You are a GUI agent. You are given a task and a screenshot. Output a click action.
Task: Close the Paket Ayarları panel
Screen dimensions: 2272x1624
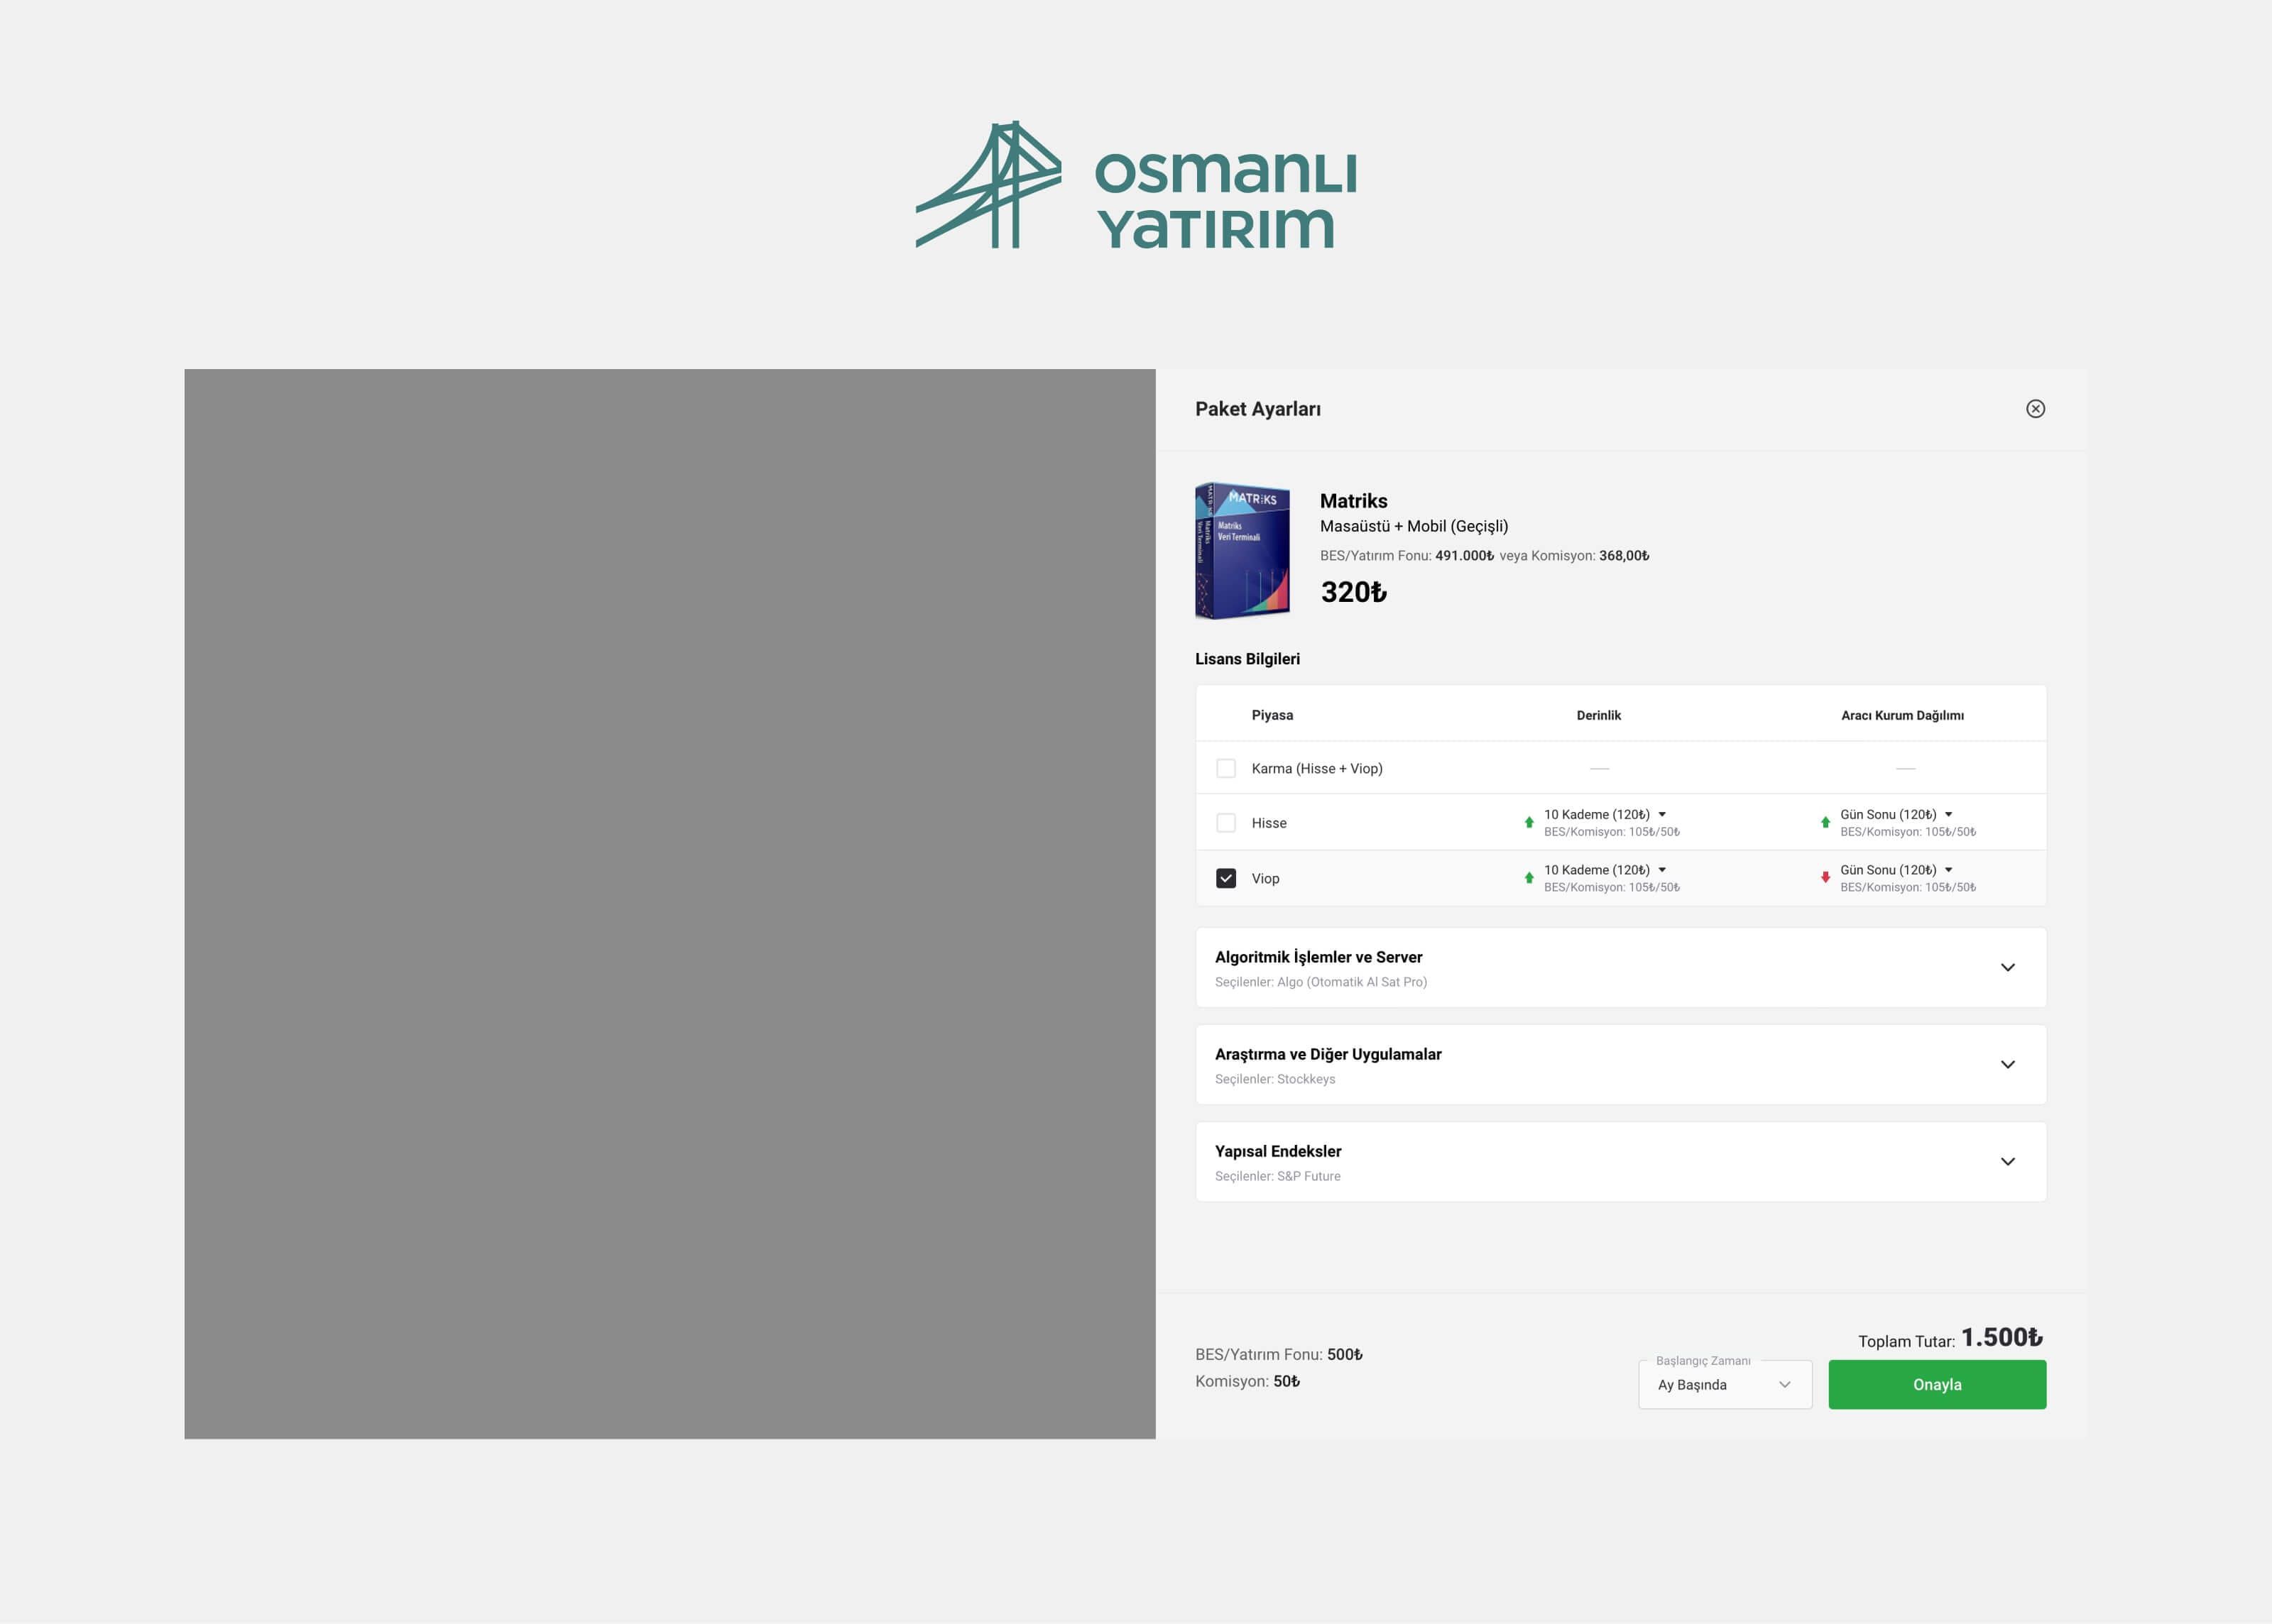click(x=2035, y=408)
